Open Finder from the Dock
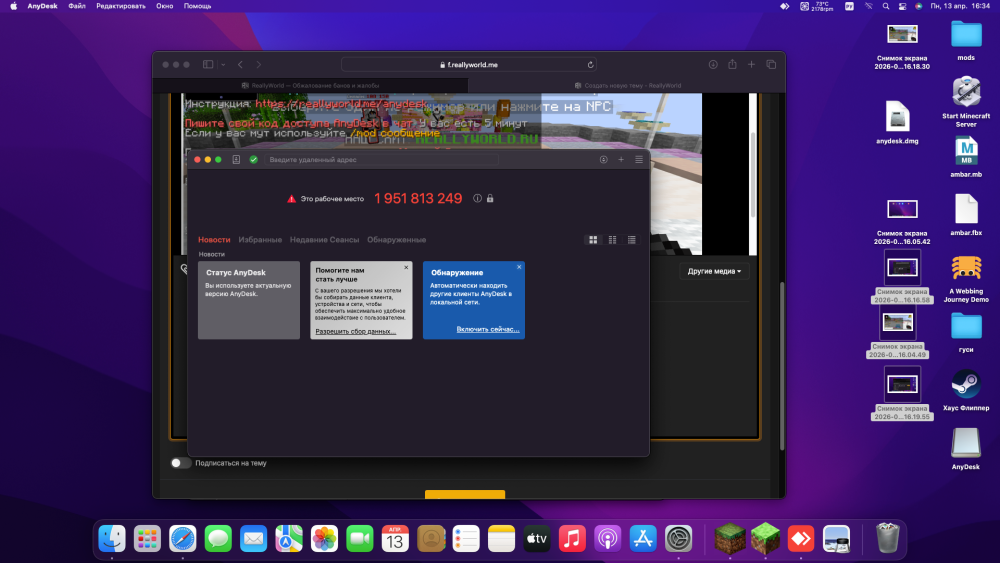 point(112,539)
